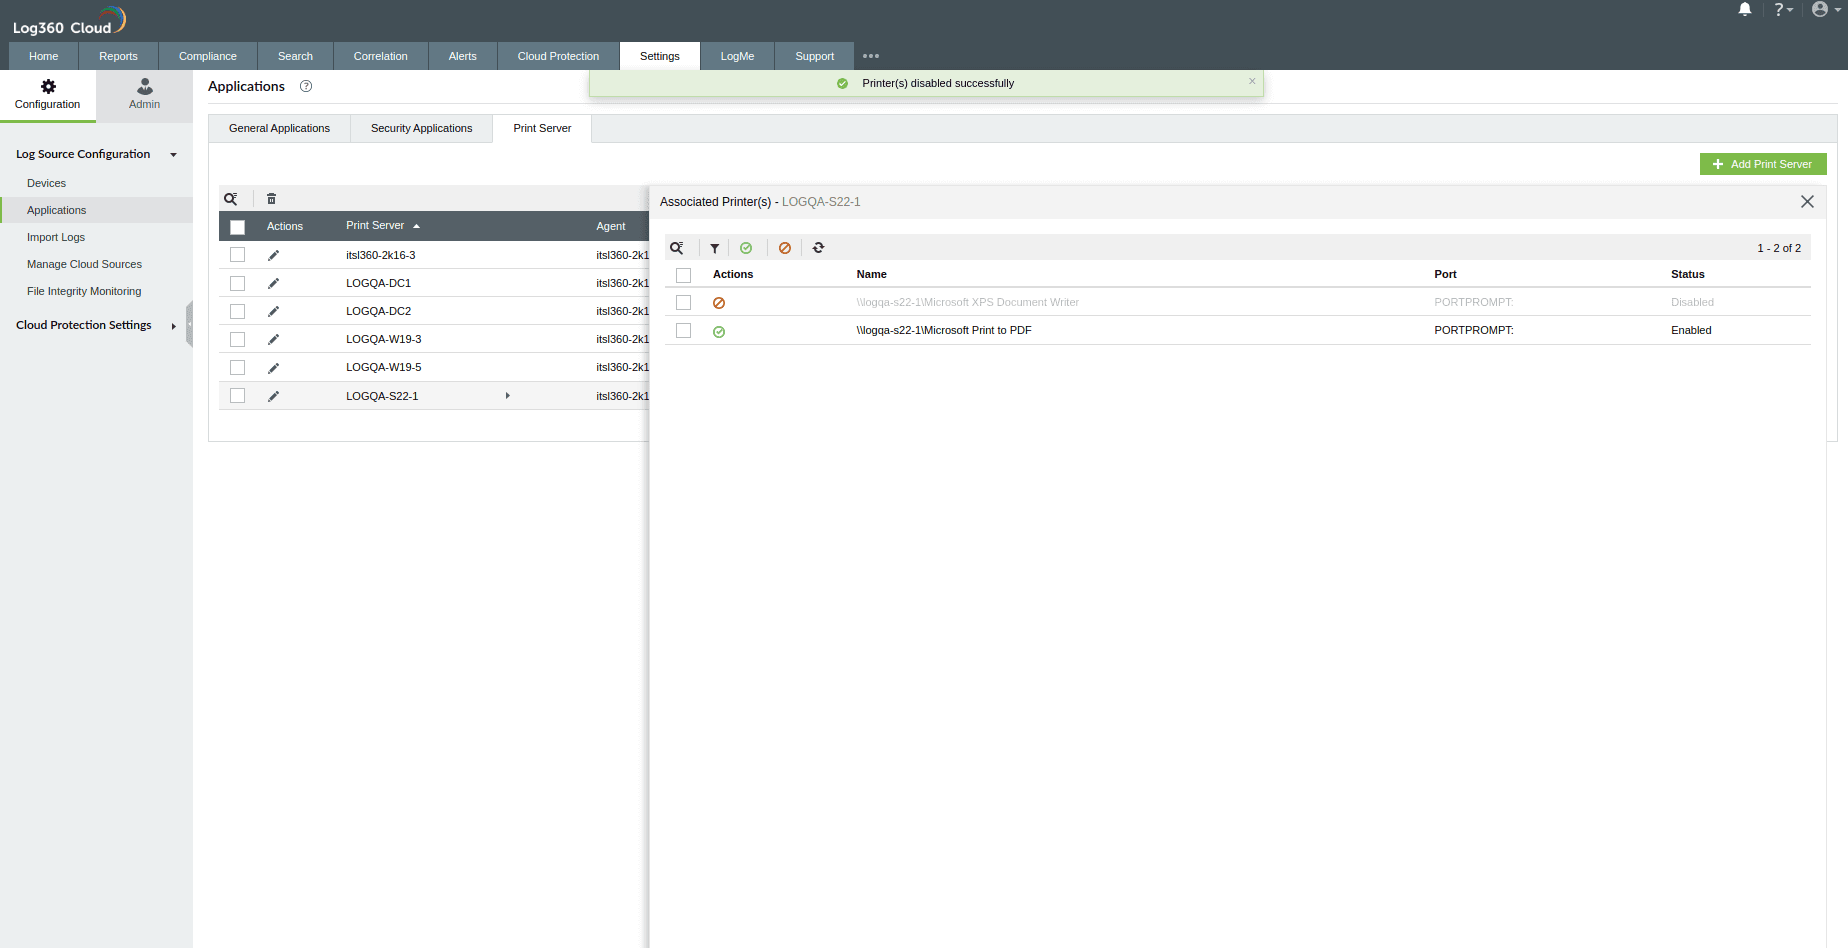
Task: Select the Print Server tab
Action: pos(542,128)
